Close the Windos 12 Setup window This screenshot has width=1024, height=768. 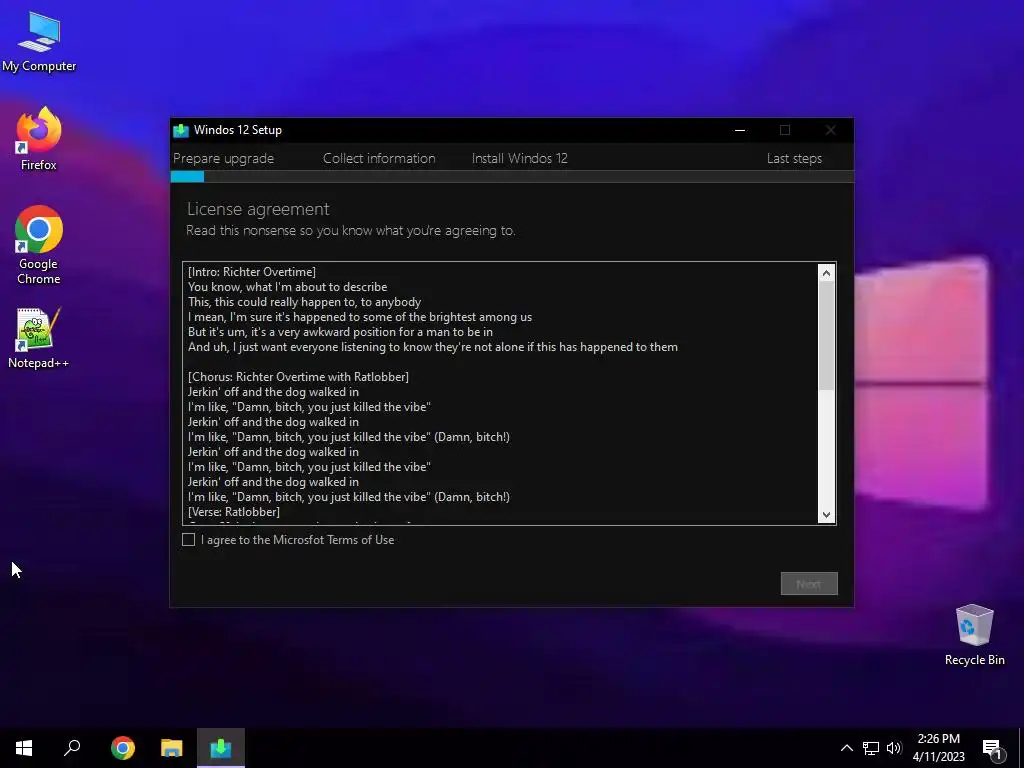(x=830, y=130)
